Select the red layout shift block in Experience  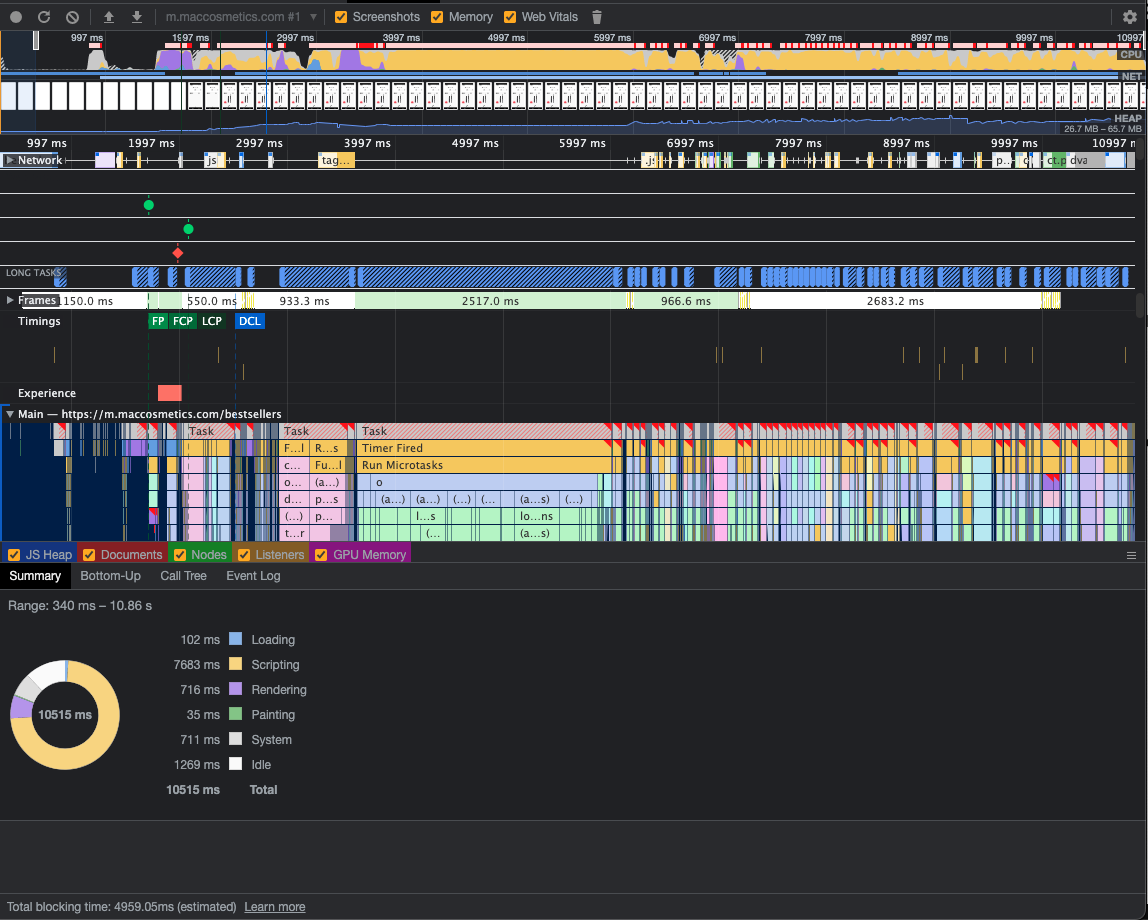[170, 393]
